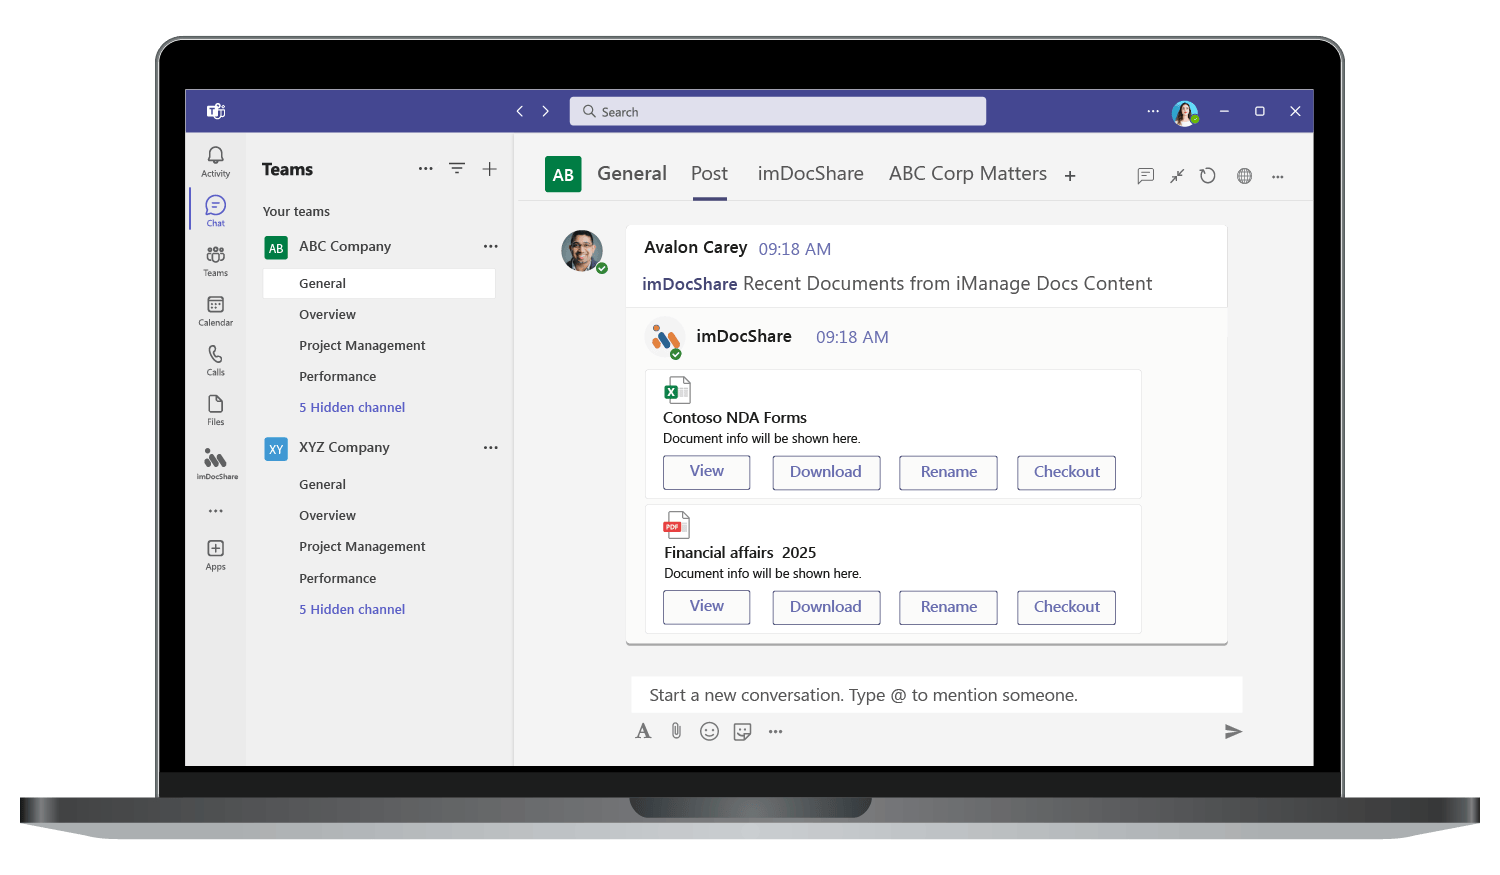Image resolution: width=1500 pixels, height=875 pixels.
Task: Rename Financial affairs 2025
Action: point(948,608)
